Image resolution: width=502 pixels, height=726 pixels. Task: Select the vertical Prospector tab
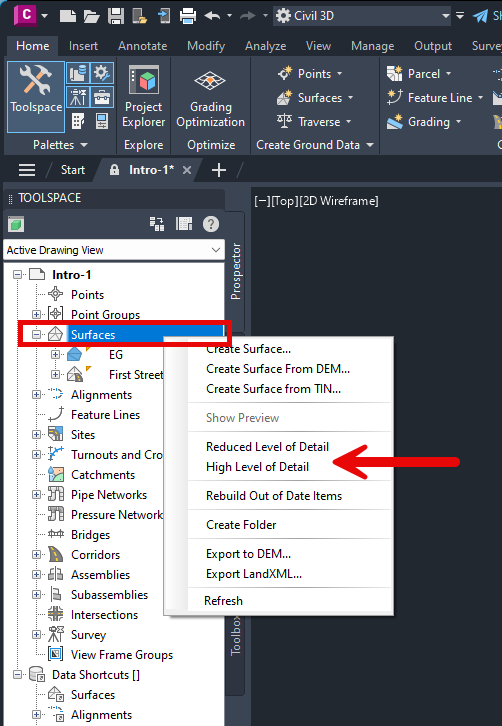[236, 271]
